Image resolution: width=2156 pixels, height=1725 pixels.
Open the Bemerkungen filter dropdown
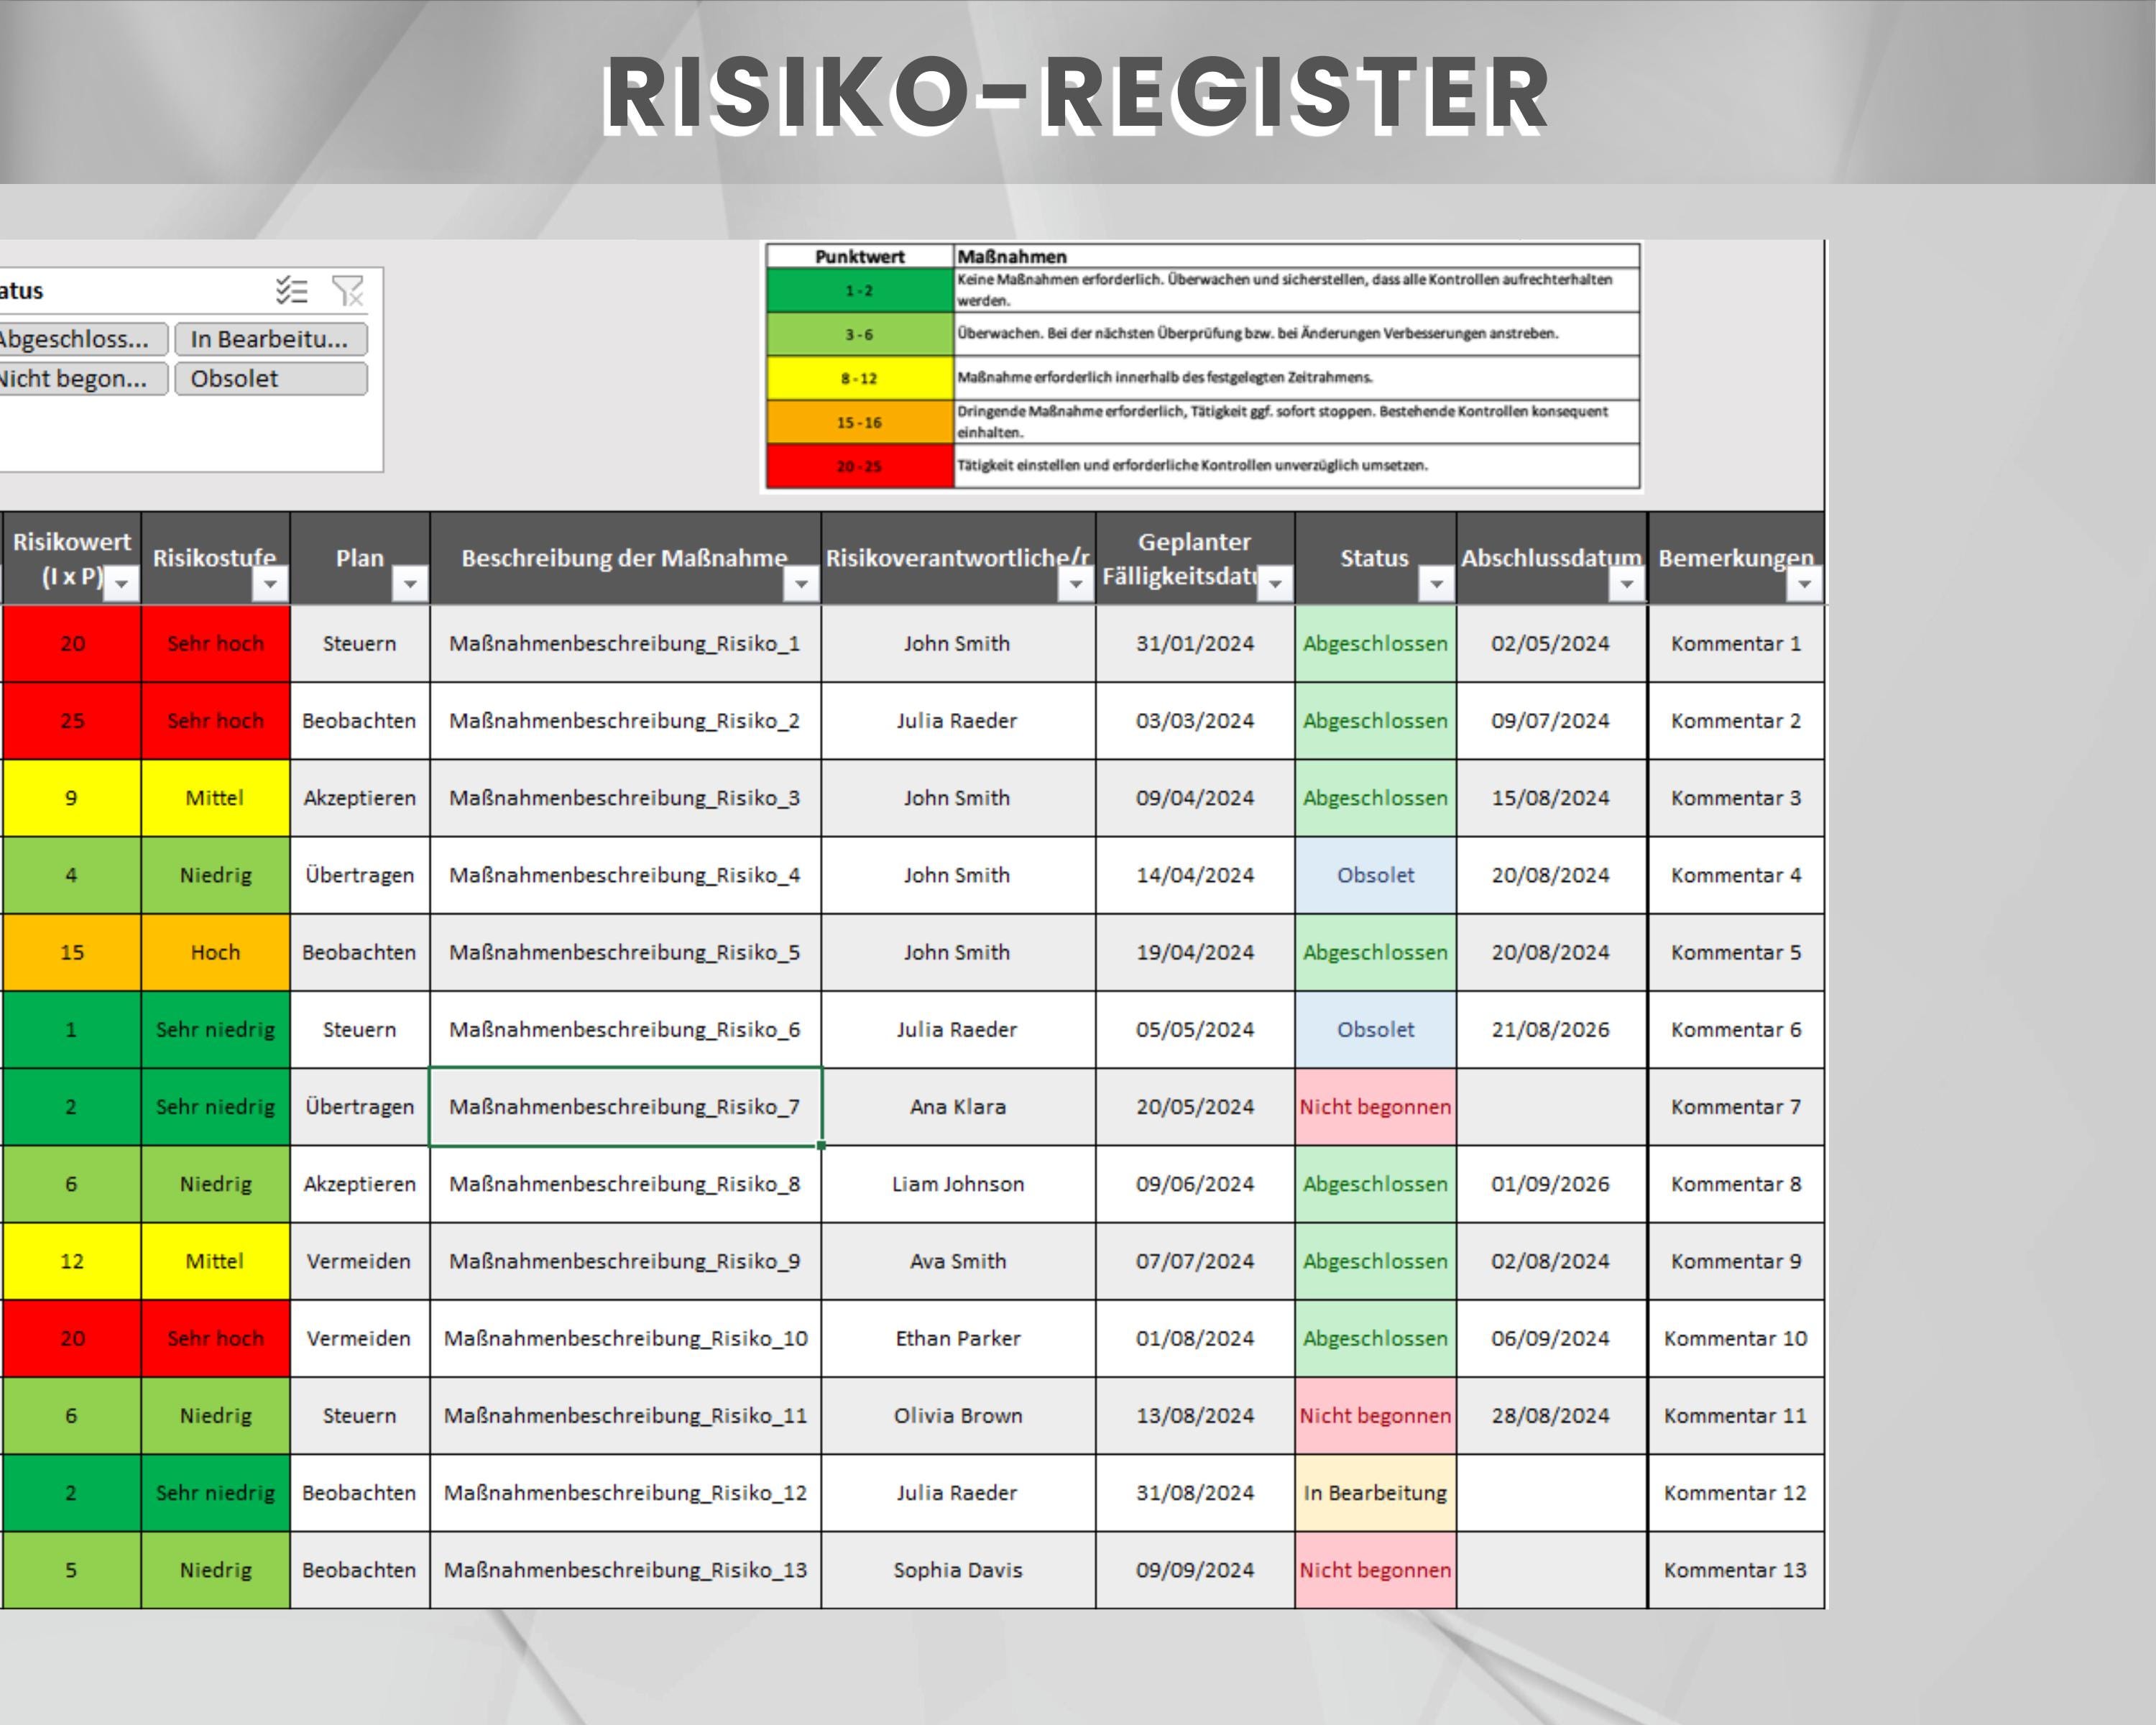click(1804, 583)
